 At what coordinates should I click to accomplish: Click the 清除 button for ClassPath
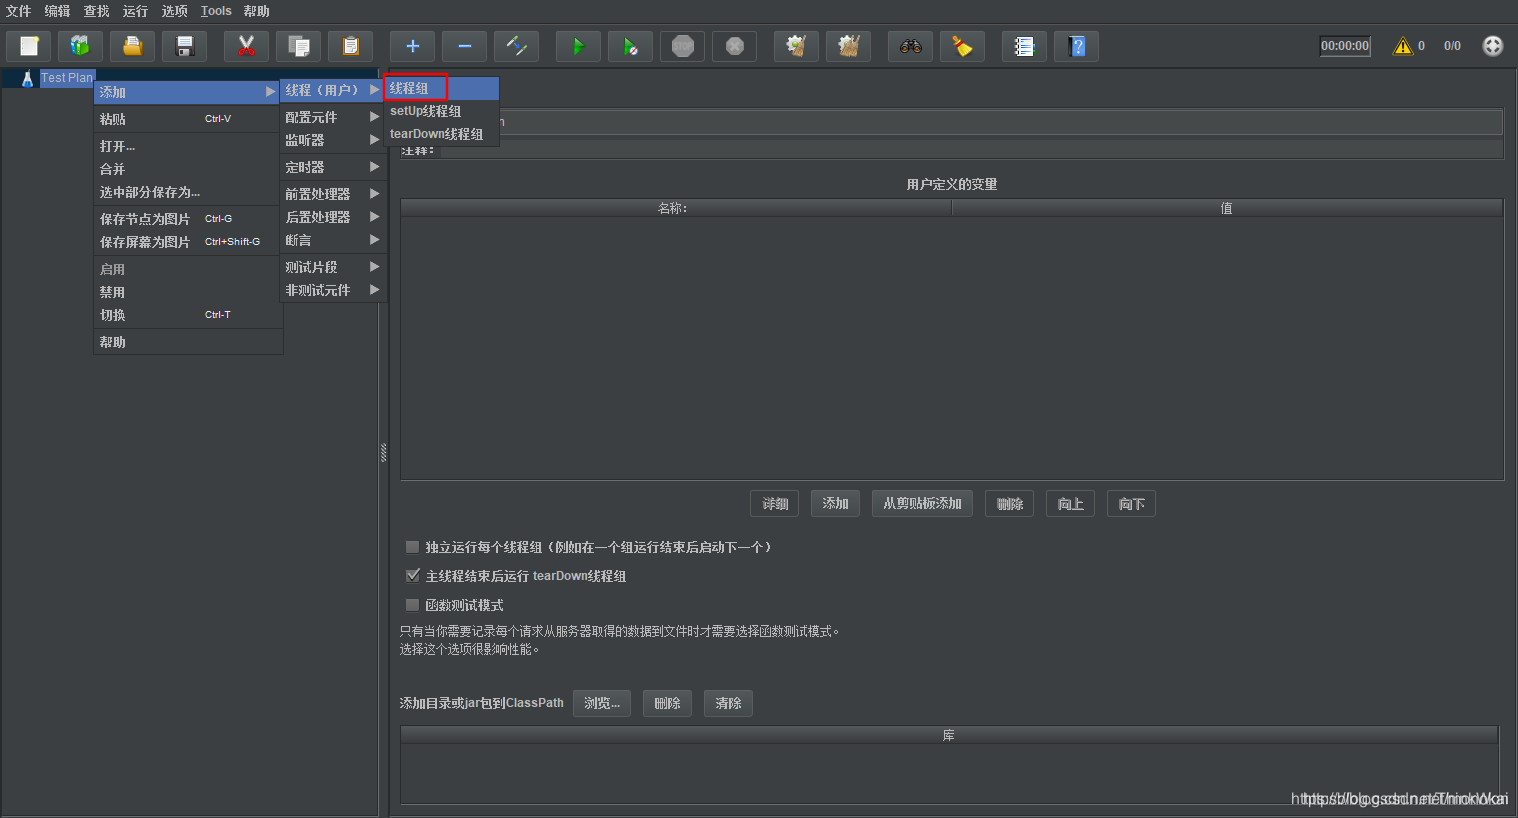(728, 703)
